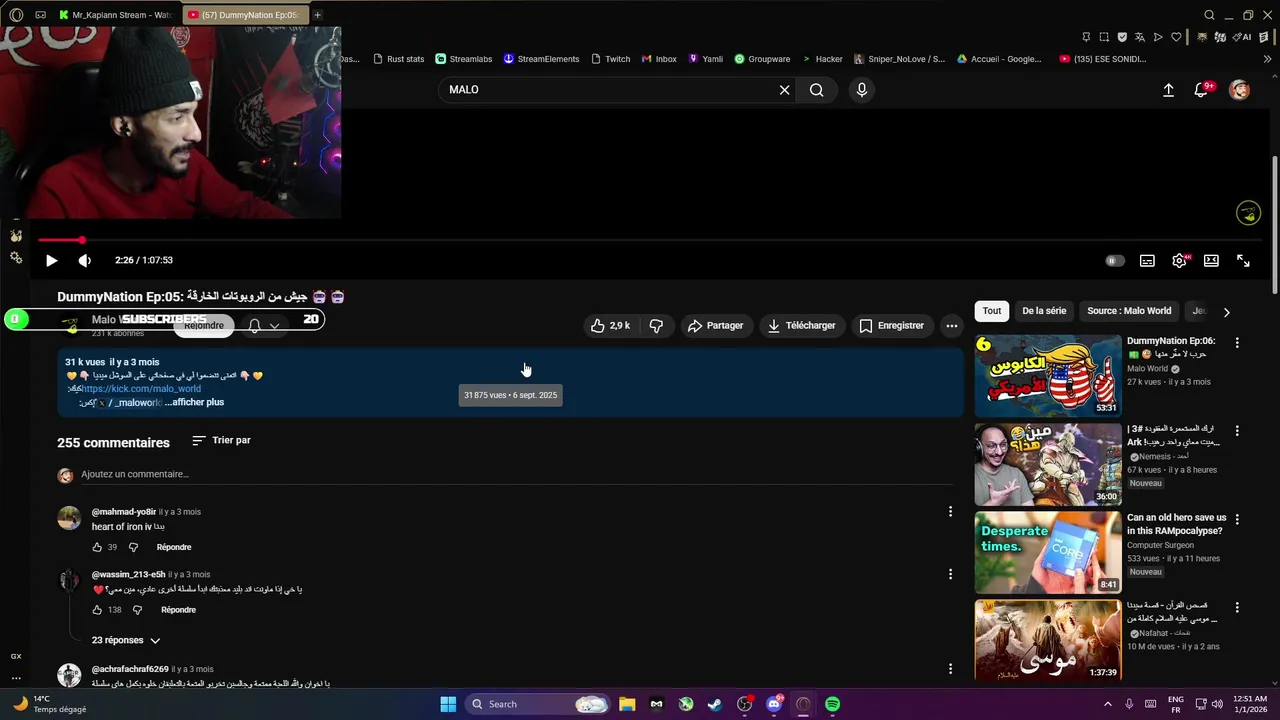Open options menu for @wassim_213-e5h comment
Screen dimensions: 1280x720
[x=950, y=574]
